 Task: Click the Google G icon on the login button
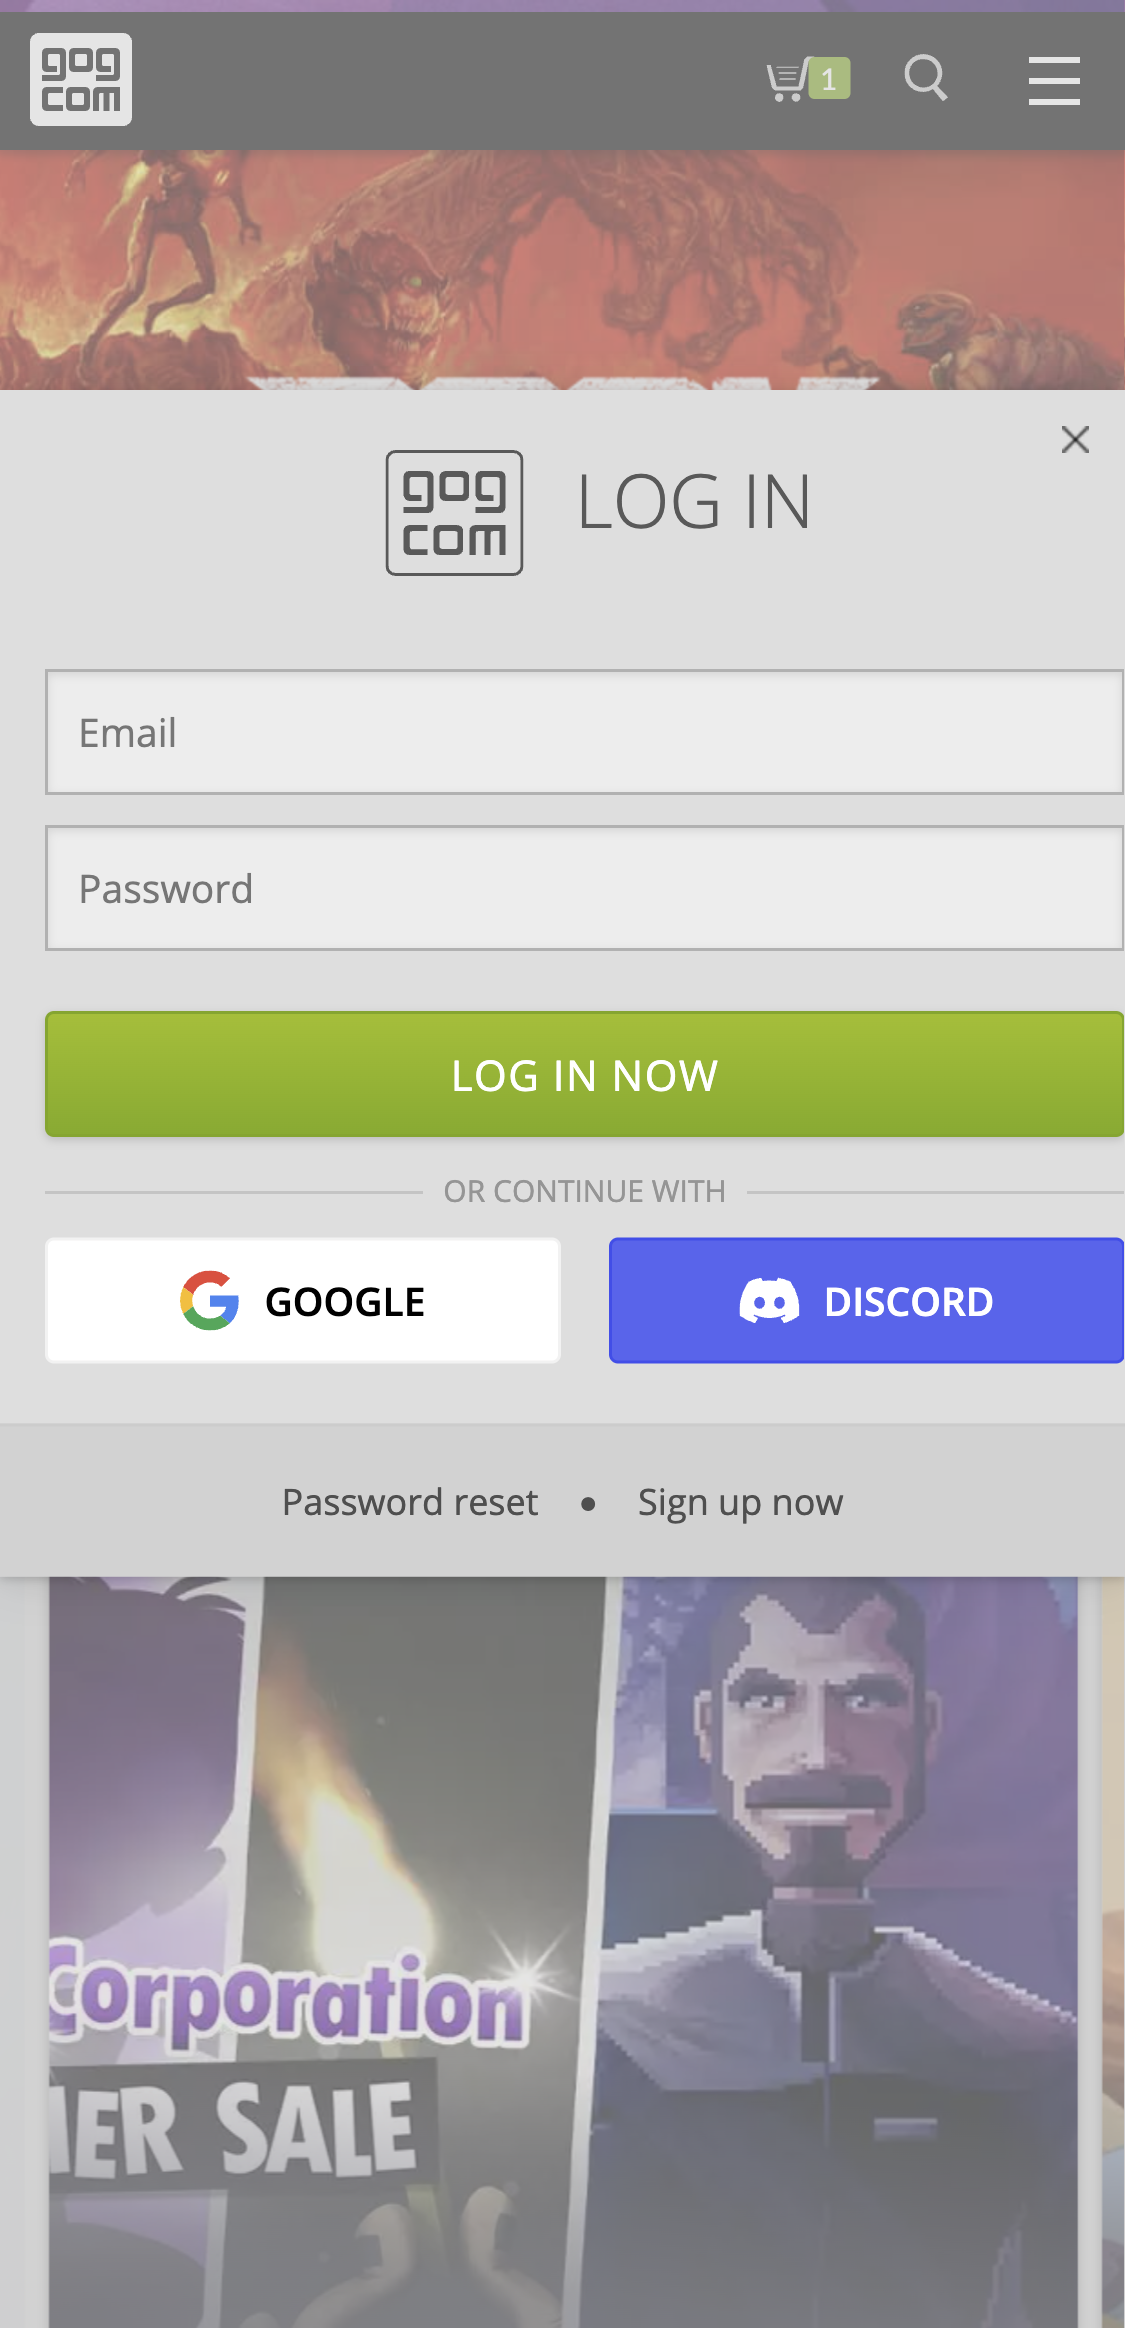(x=207, y=1300)
